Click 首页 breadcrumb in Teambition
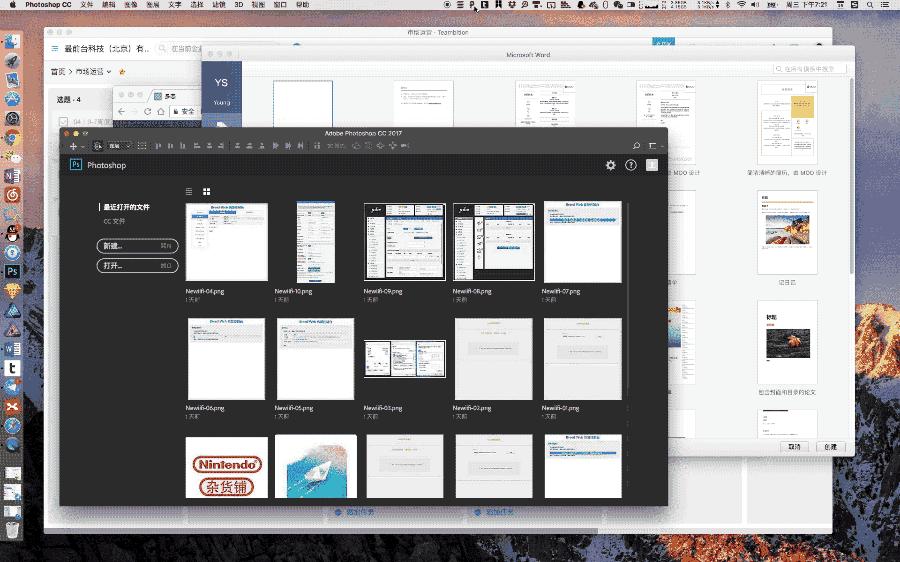Viewport: 900px width, 562px height. [58, 72]
